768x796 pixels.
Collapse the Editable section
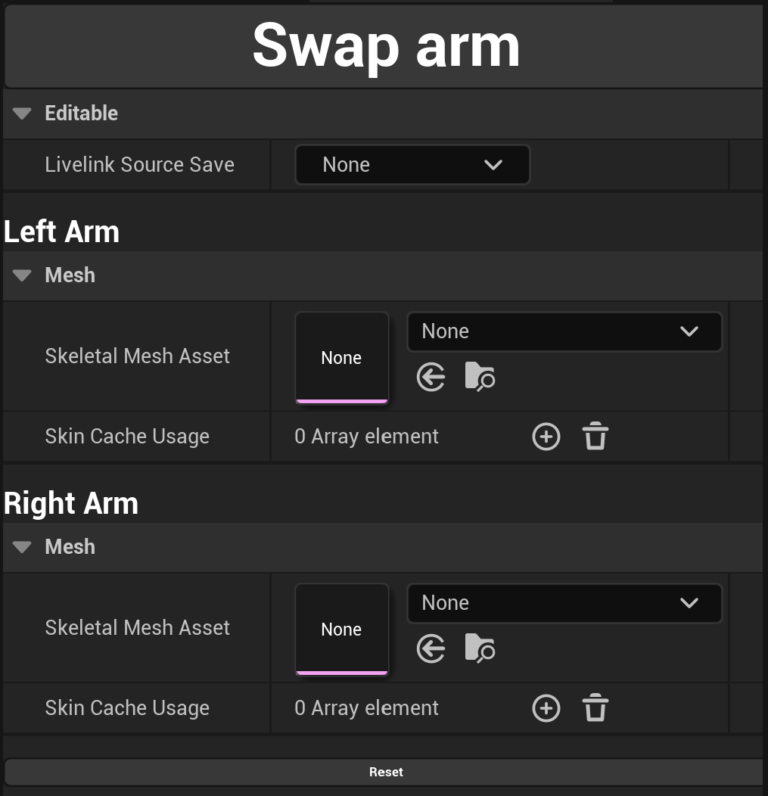pos(22,114)
